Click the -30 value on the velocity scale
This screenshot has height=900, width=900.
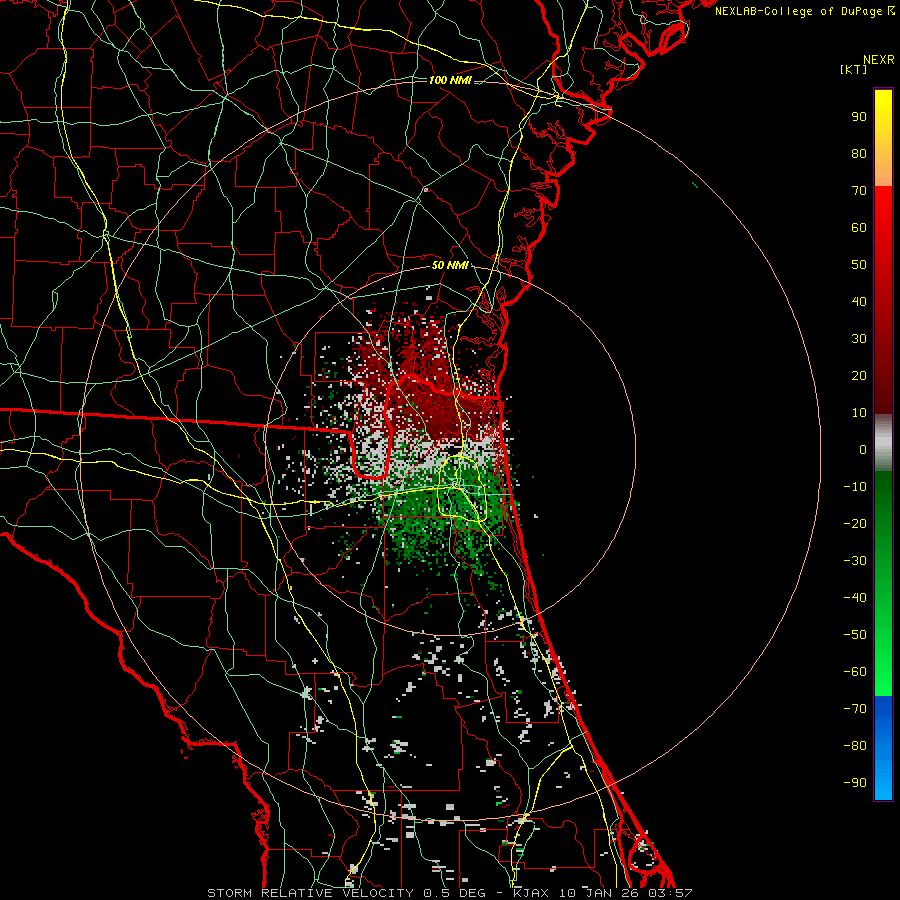coord(855,561)
